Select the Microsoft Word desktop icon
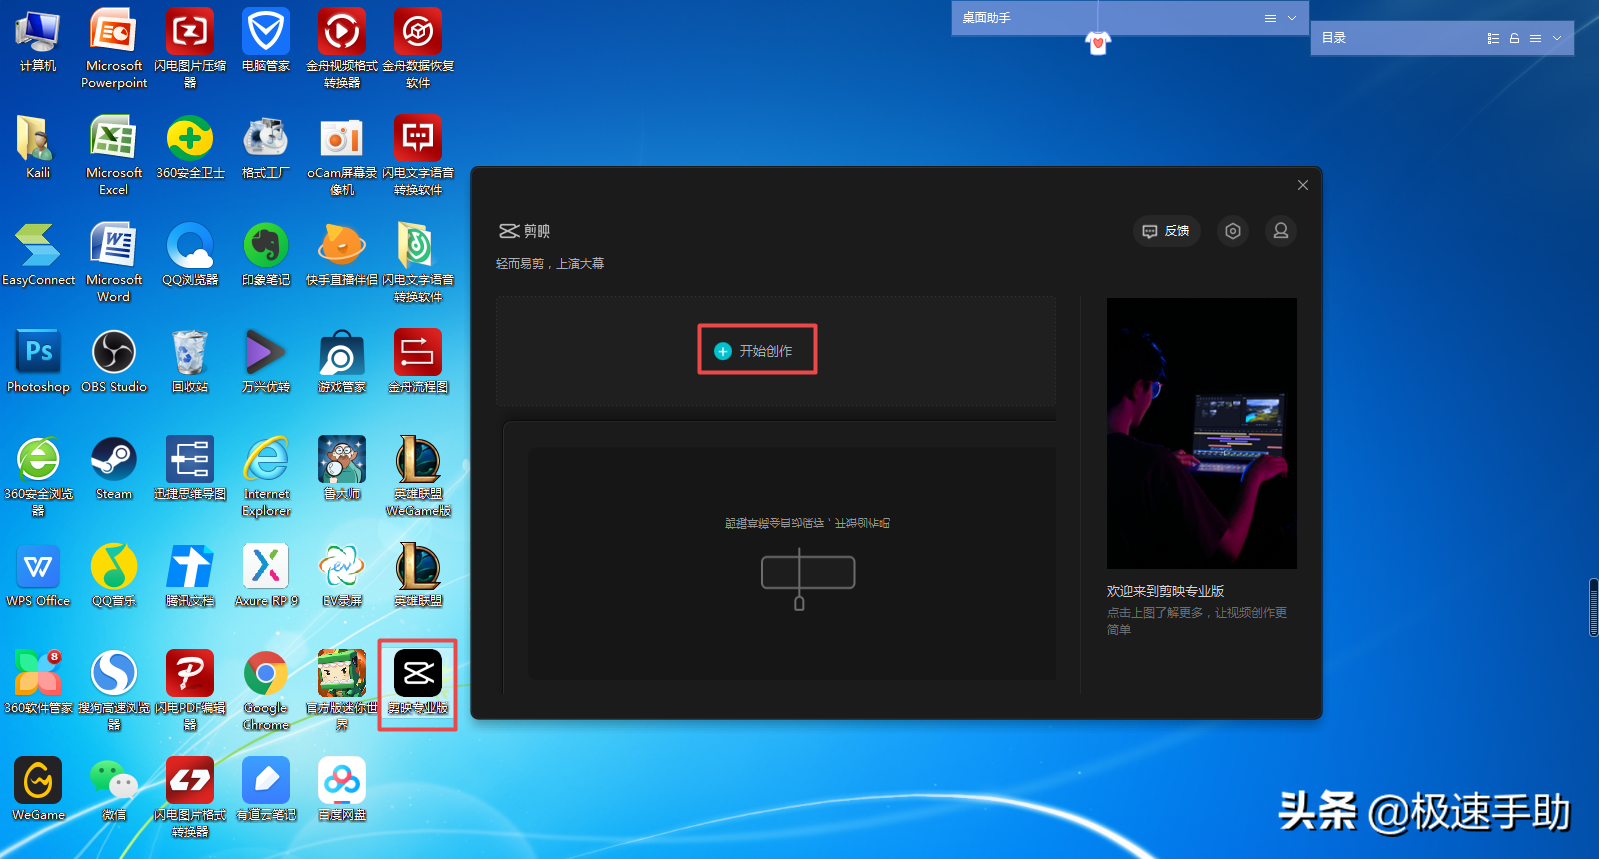 click(114, 261)
